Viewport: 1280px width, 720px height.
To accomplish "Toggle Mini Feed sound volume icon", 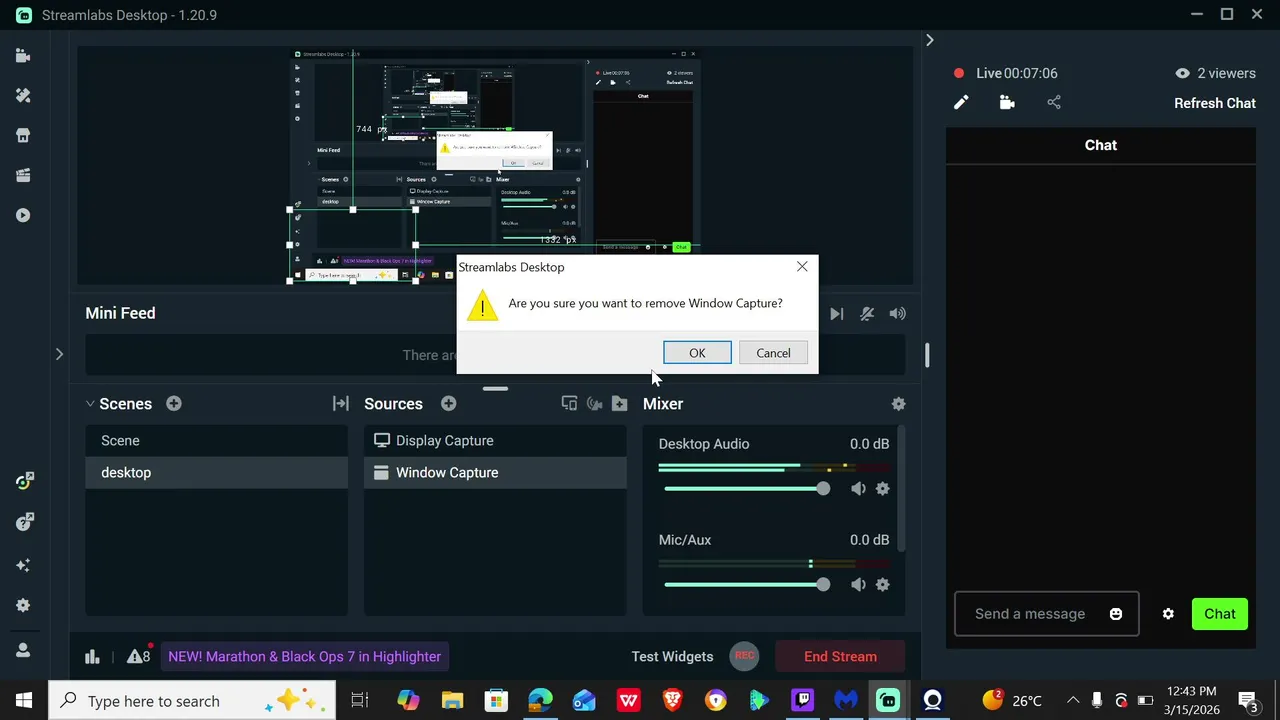I will pyautogui.click(x=898, y=314).
